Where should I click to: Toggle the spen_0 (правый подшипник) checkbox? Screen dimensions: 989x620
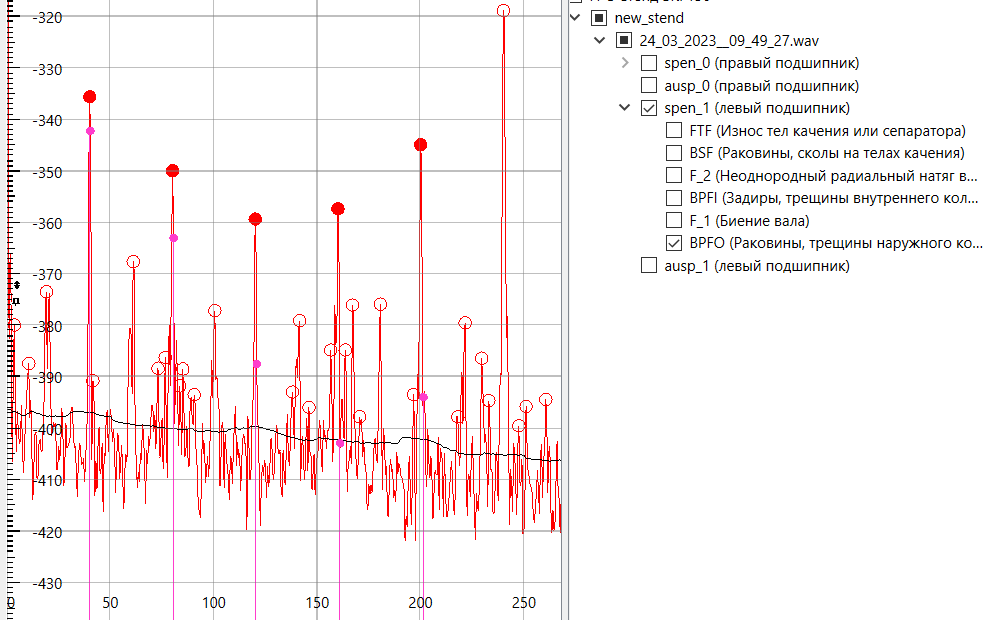pyautogui.click(x=649, y=64)
